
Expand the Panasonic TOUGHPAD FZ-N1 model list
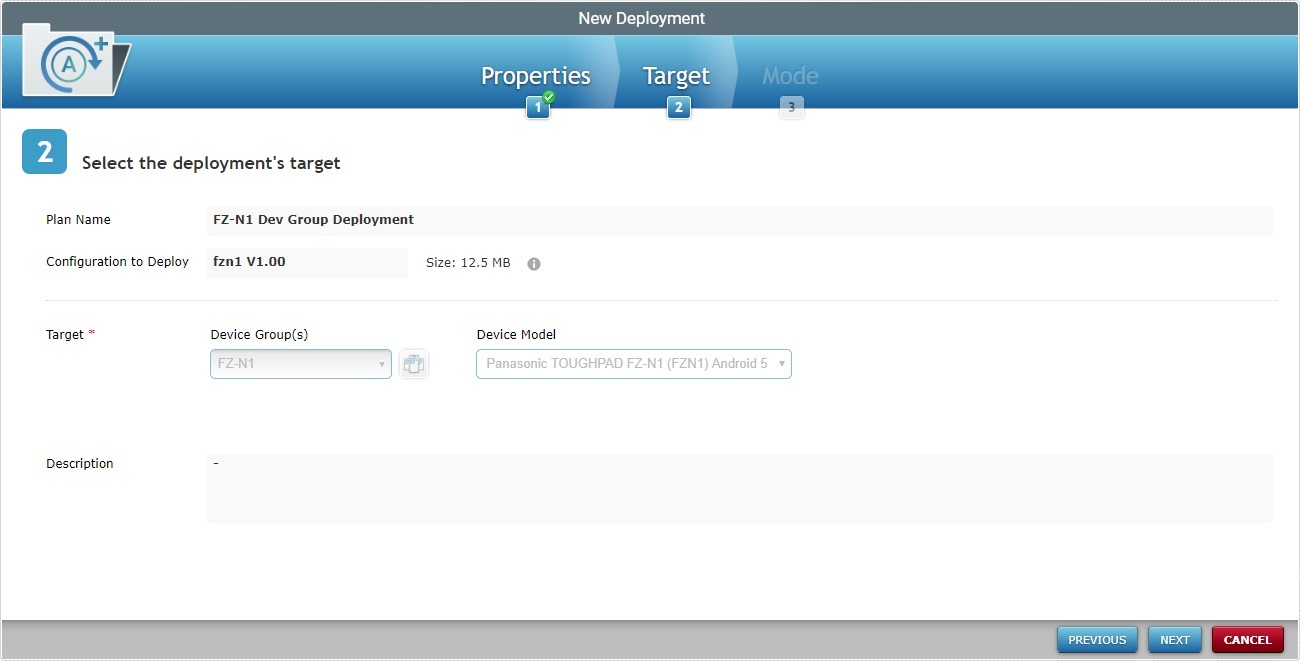pos(781,364)
